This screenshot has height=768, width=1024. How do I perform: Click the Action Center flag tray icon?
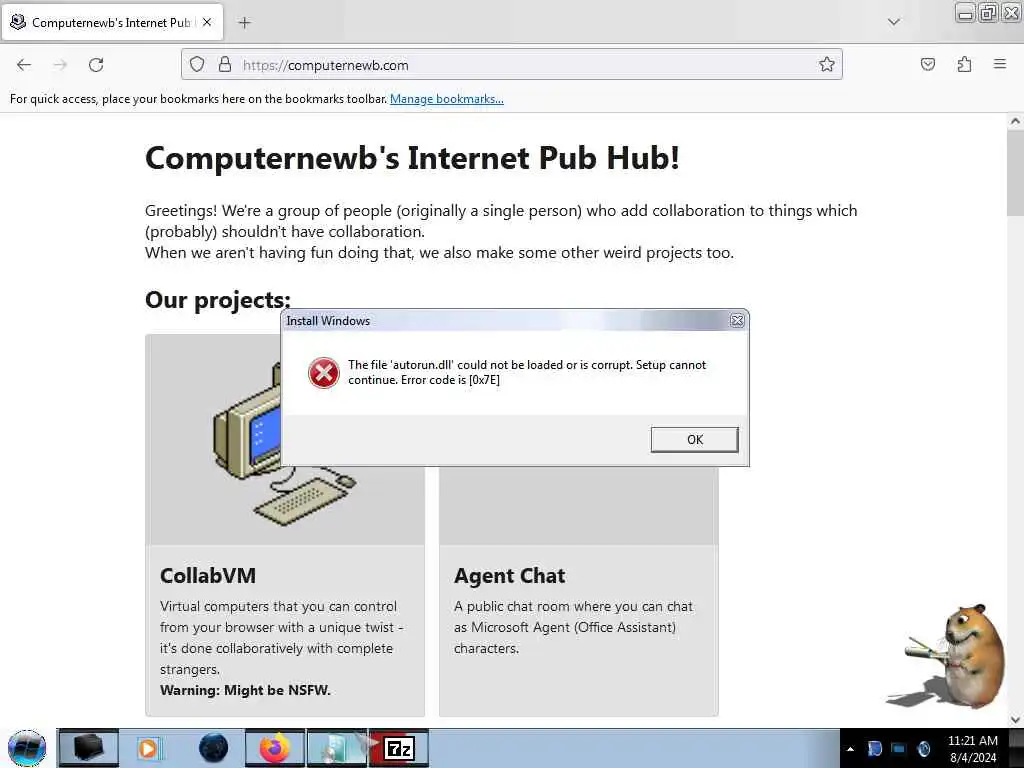(874, 749)
